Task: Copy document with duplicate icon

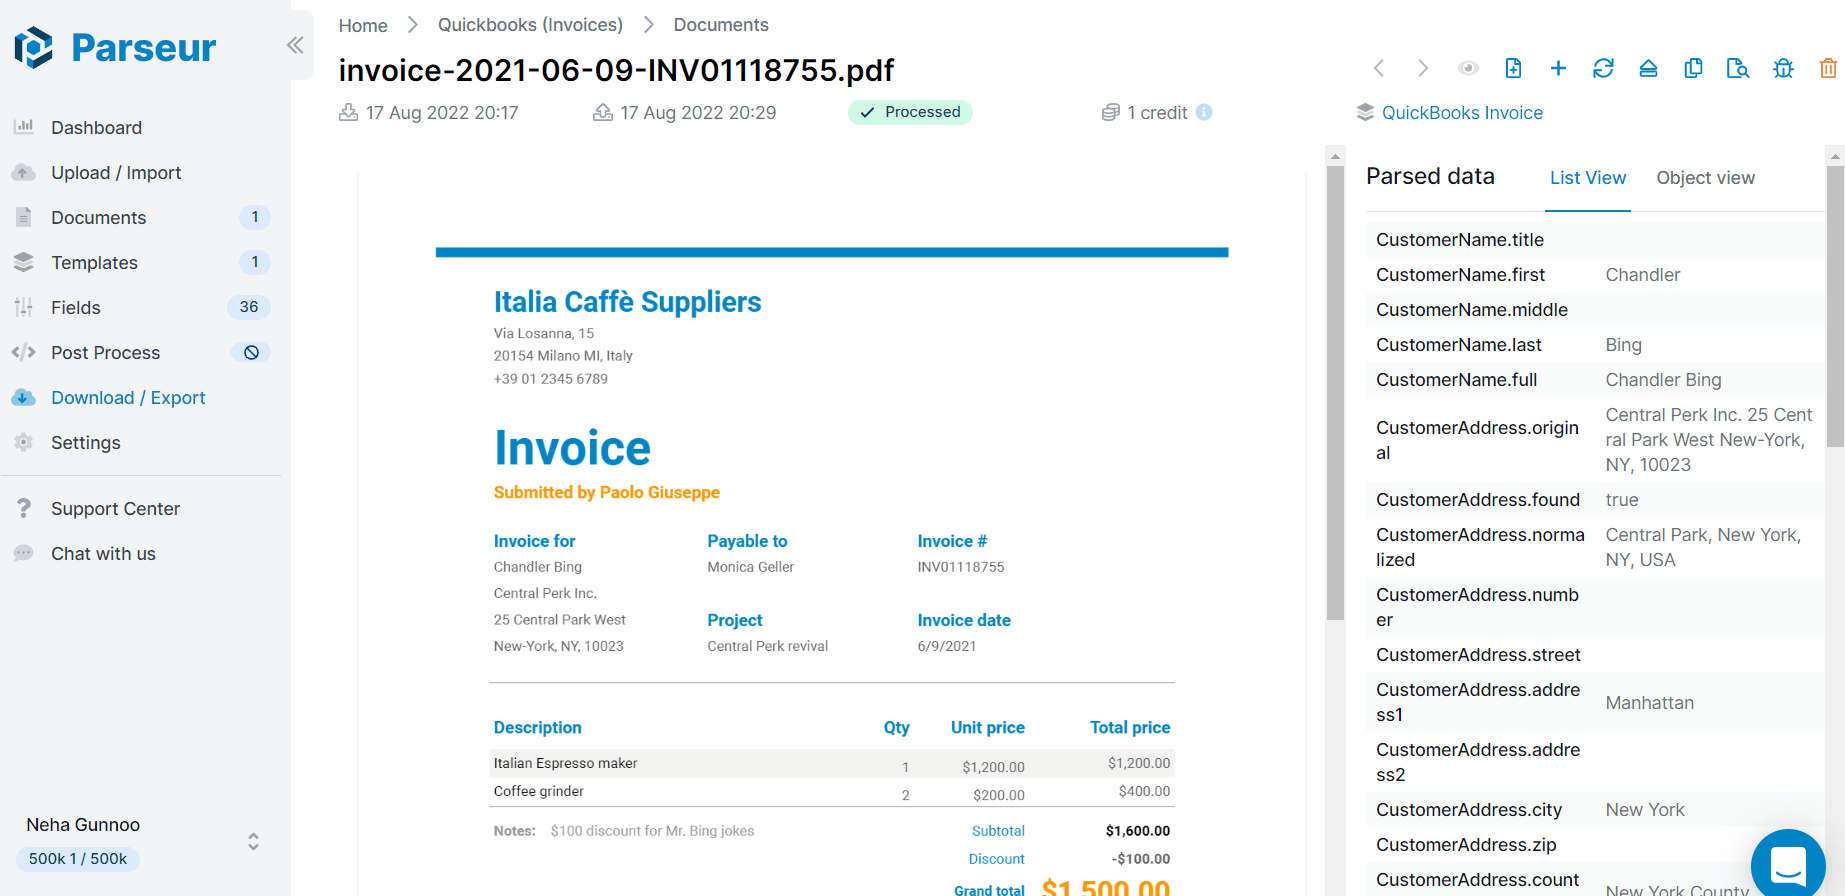Action: point(1693,68)
